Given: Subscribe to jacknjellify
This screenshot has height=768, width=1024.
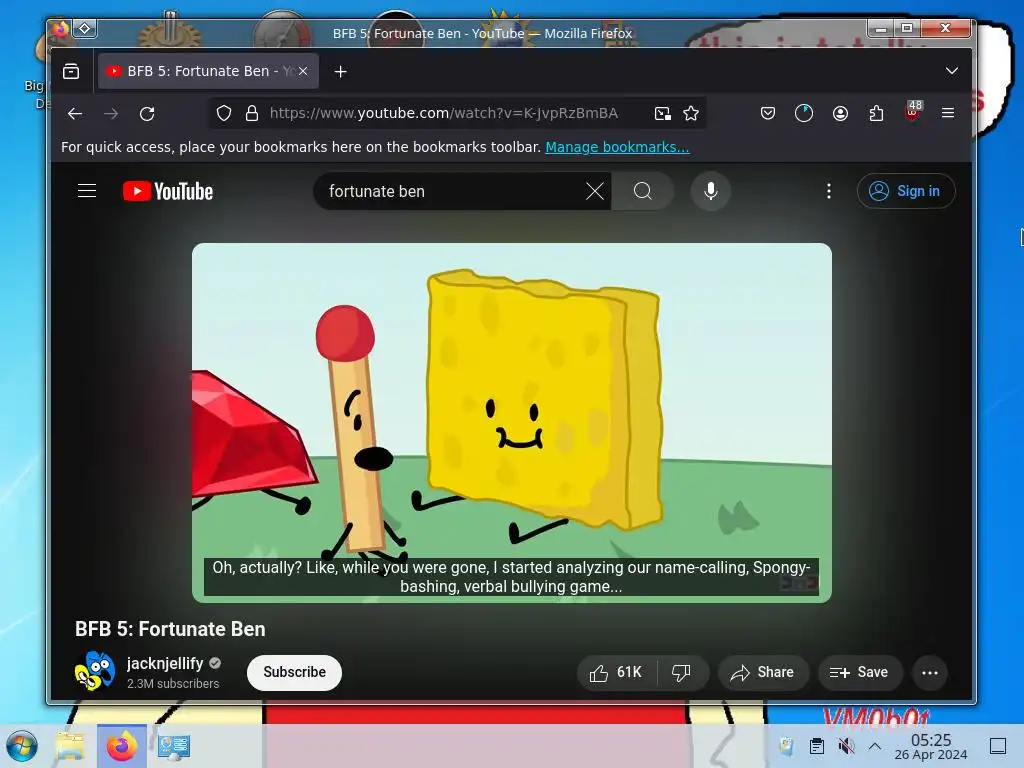Looking at the screenshot, I should (x=295, y=673).
